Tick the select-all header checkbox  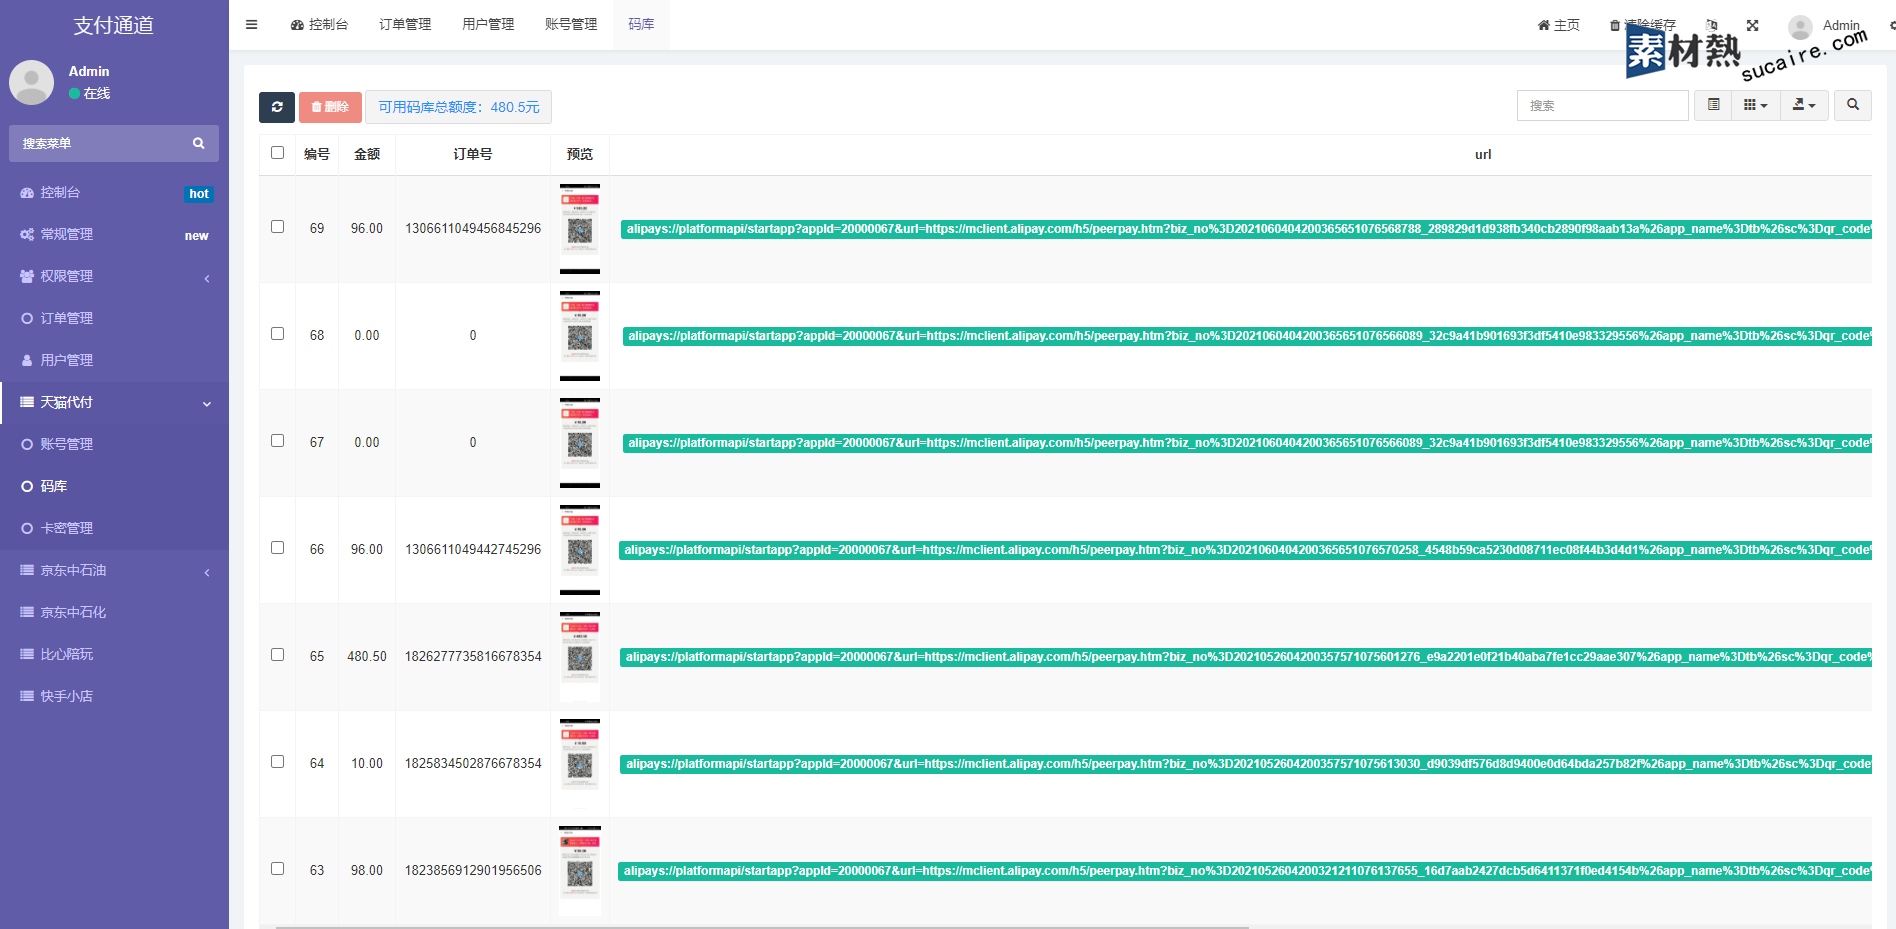277,153
